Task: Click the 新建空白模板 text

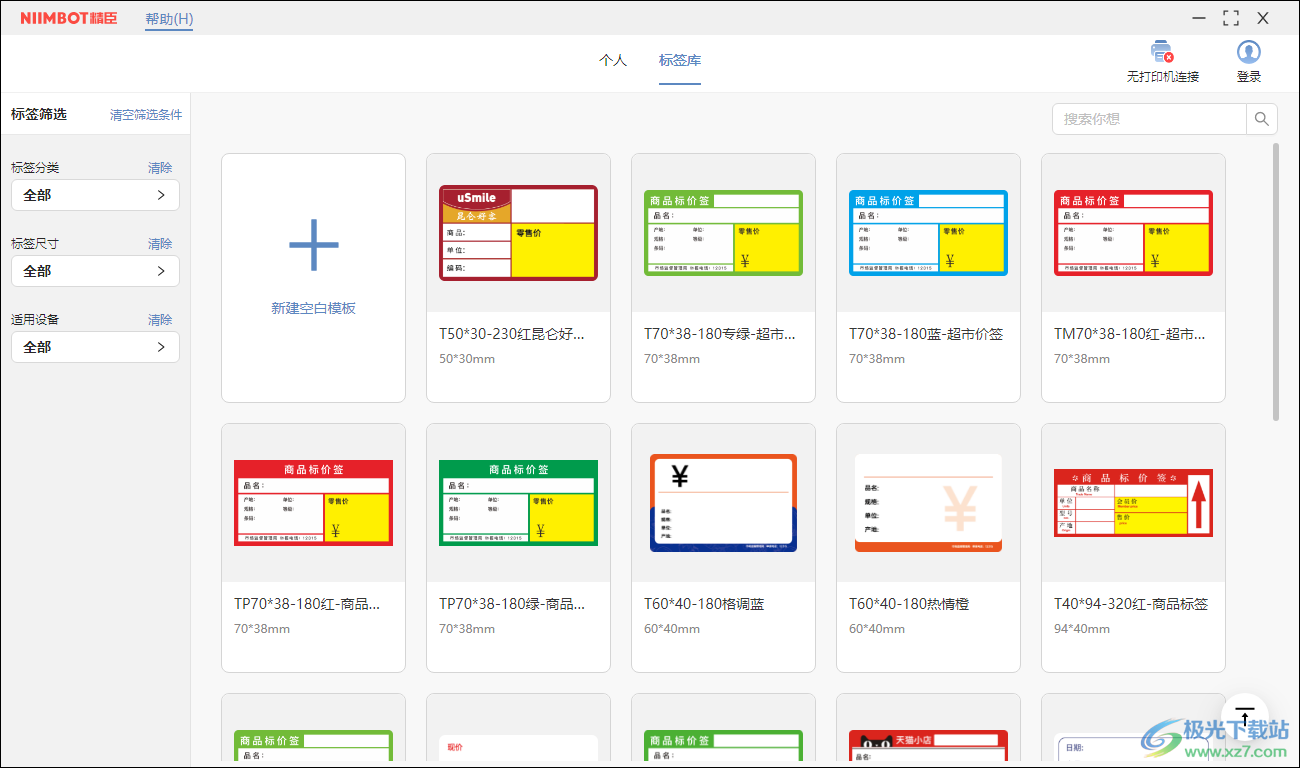Action: click(313, 308)
